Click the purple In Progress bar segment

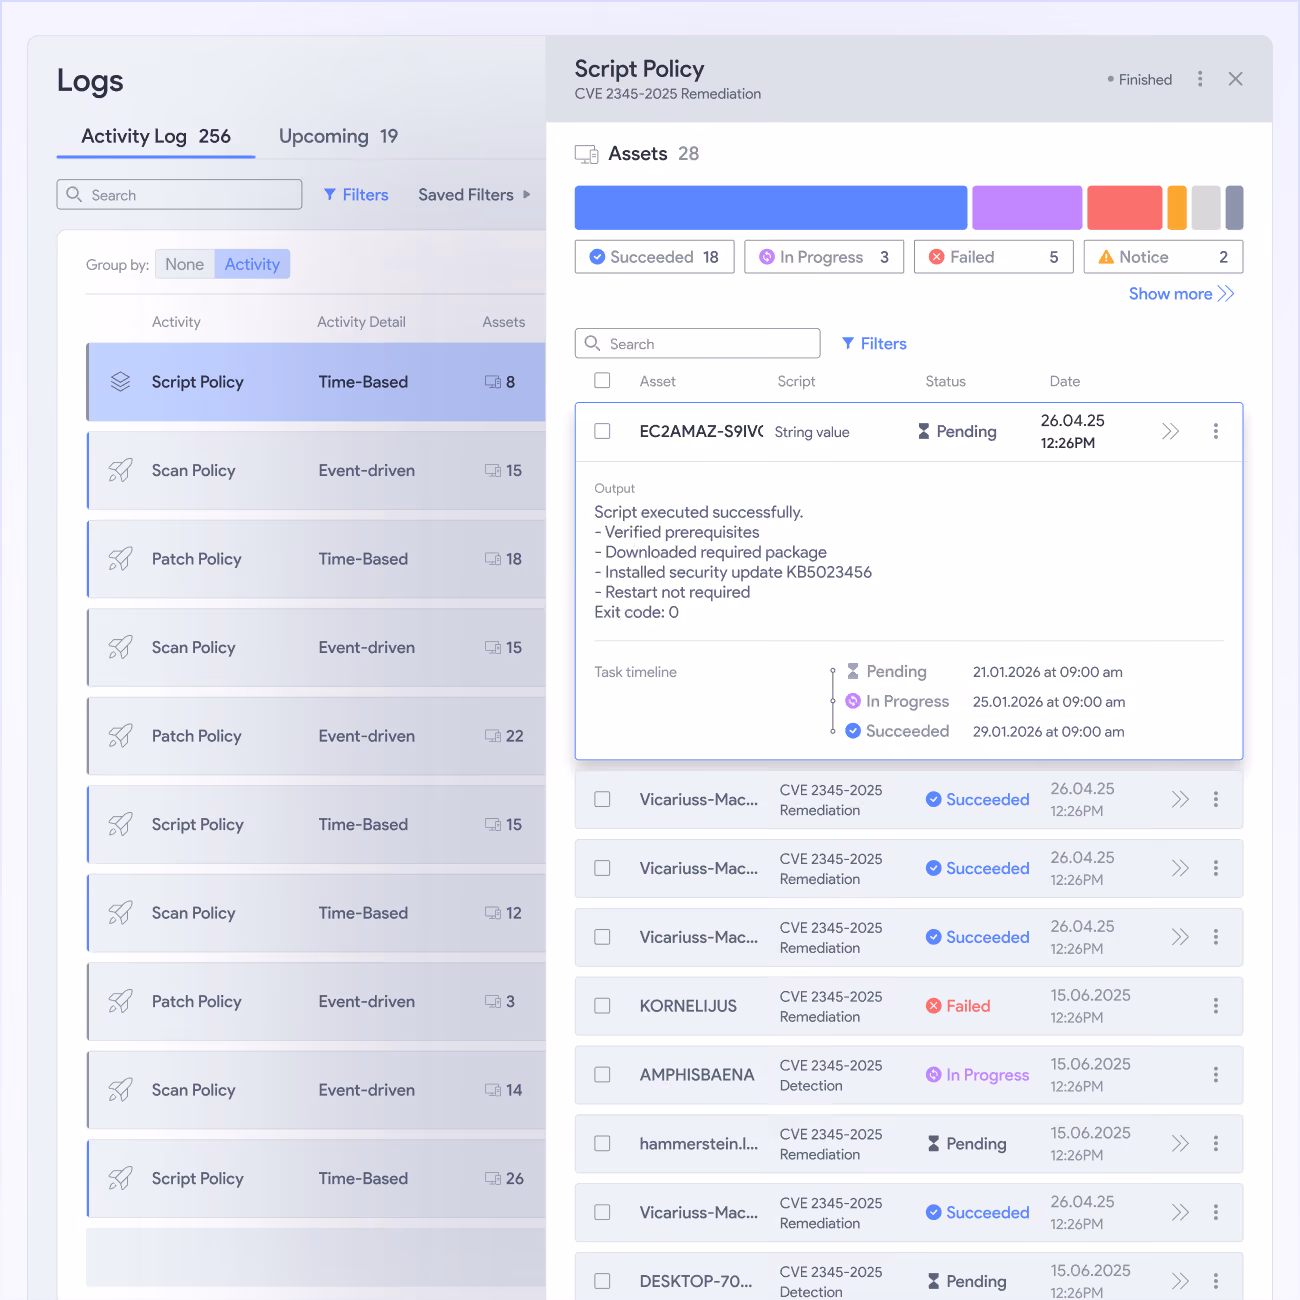pos(1027,207)
